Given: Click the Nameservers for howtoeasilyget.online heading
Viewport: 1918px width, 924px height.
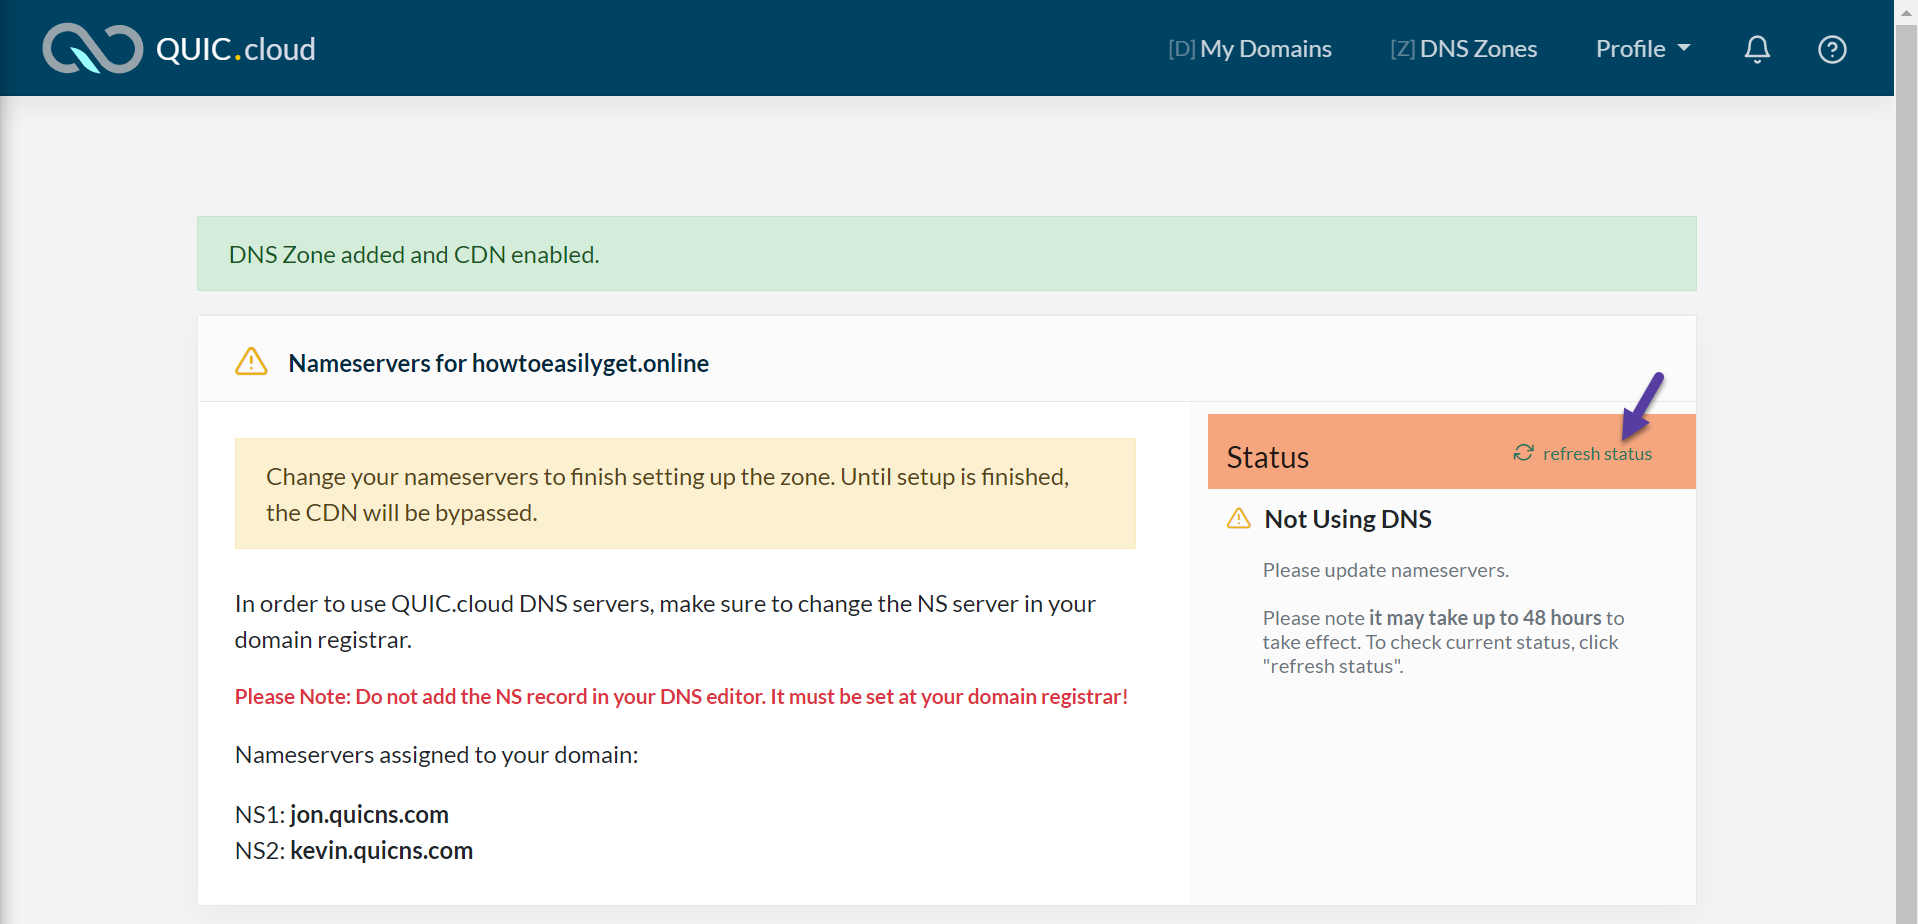Looking at the screenshot, I should (498, 363).
